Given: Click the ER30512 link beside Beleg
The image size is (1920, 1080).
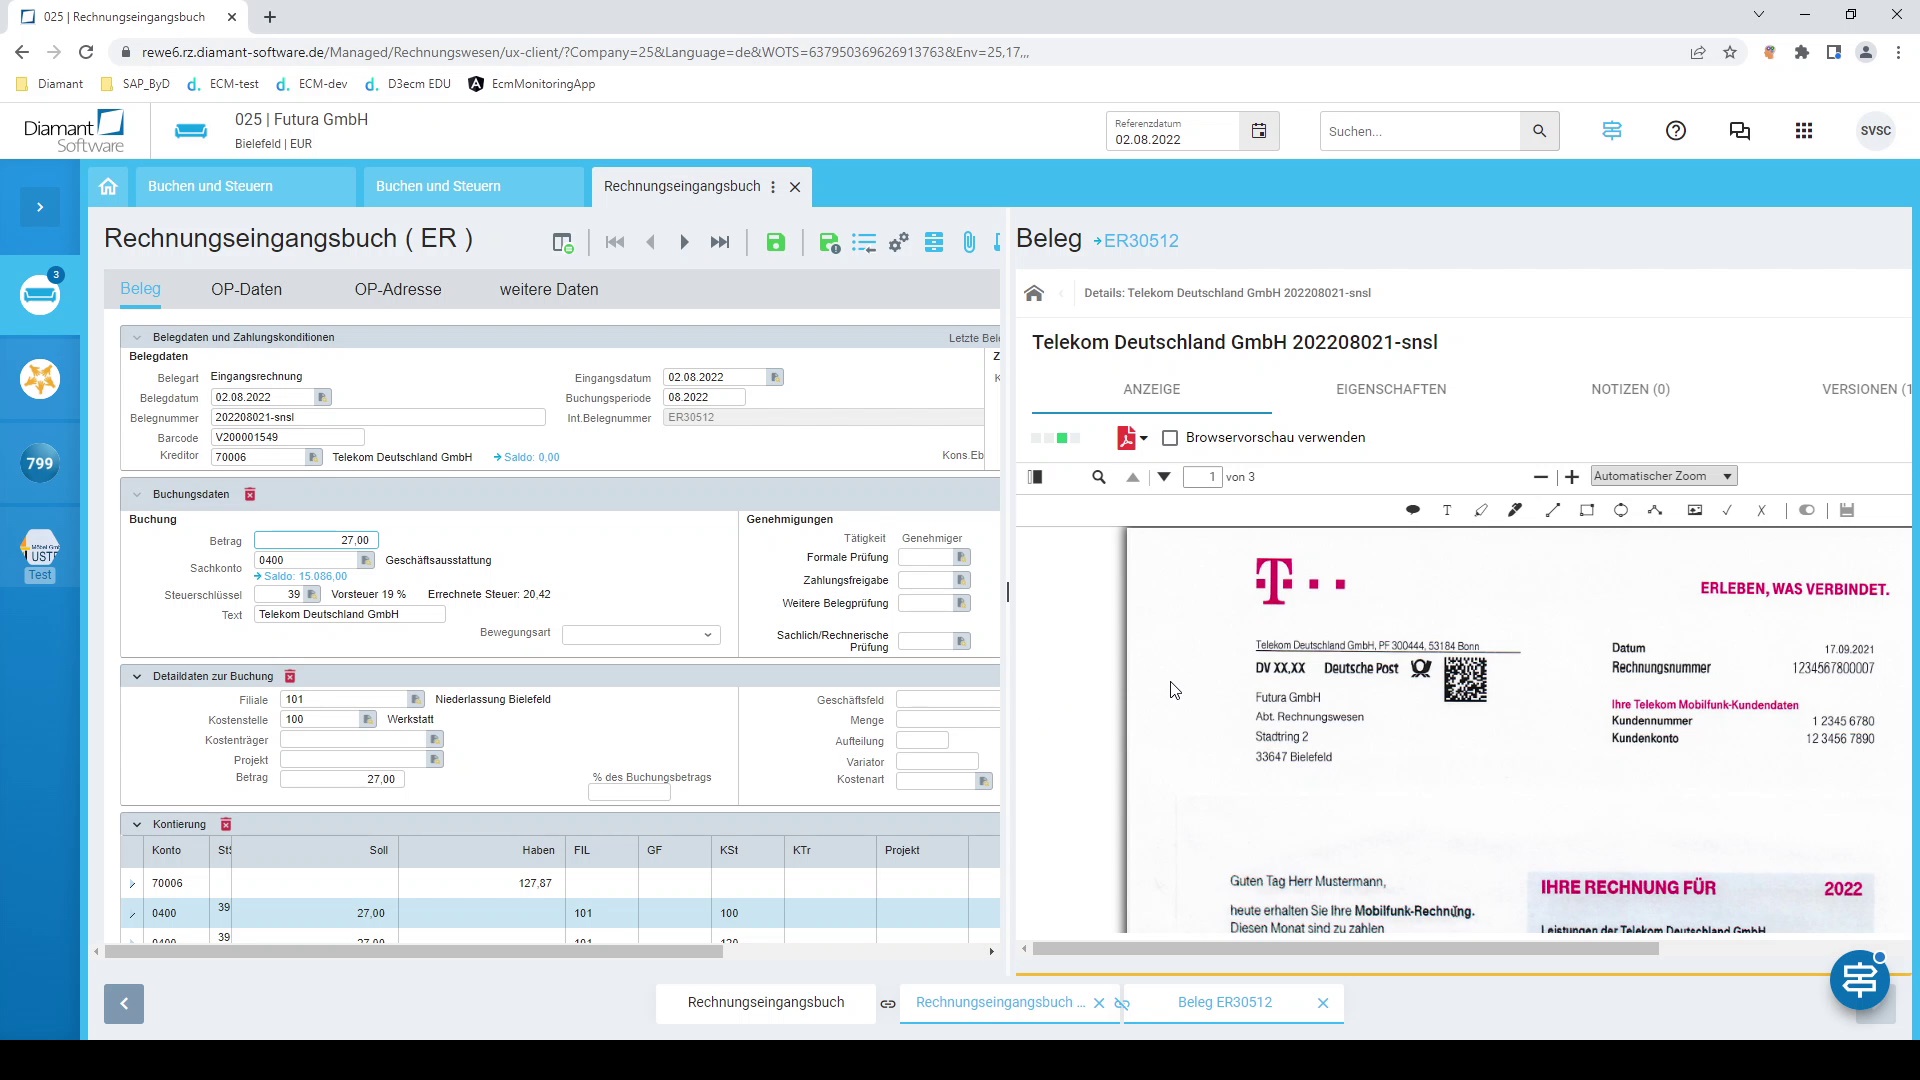Looking at the screenshot, I should [1136, 241].
